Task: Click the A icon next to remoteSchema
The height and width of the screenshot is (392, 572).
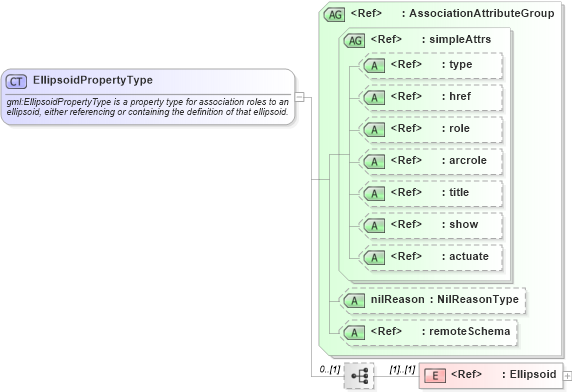Action: click(x=354, y=333)
